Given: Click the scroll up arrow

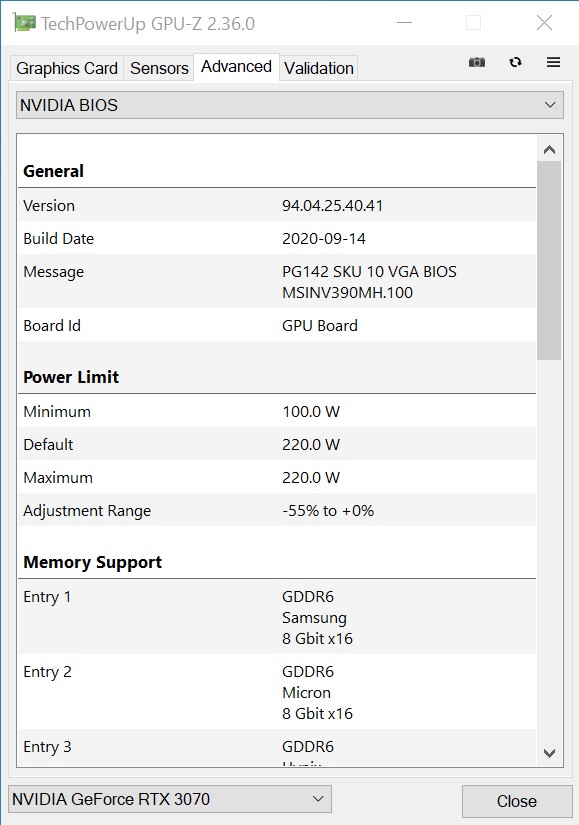Looking at the screenshot, I should click(549, 150).
